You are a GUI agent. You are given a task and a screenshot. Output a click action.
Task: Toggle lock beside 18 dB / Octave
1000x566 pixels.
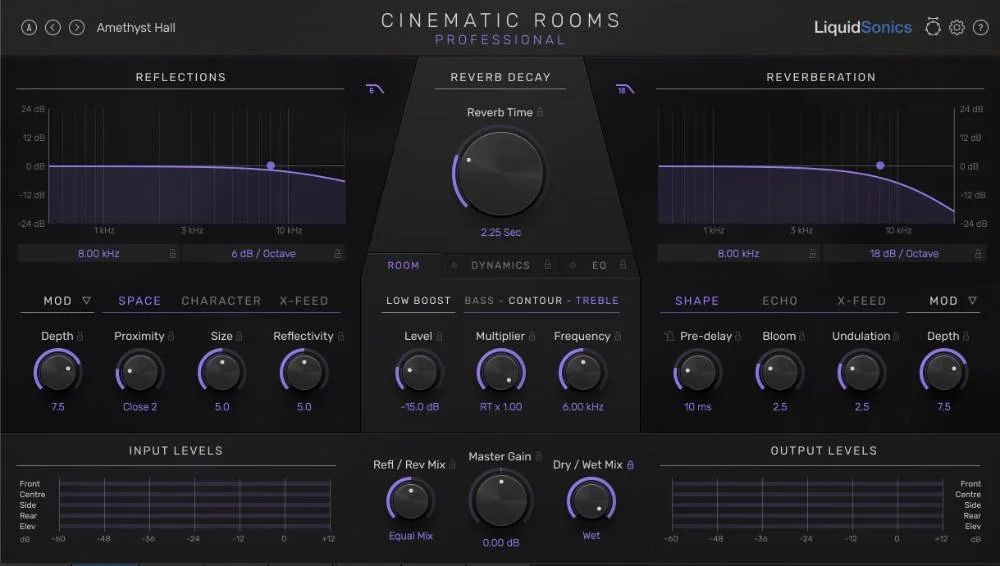tap(978, 253)
